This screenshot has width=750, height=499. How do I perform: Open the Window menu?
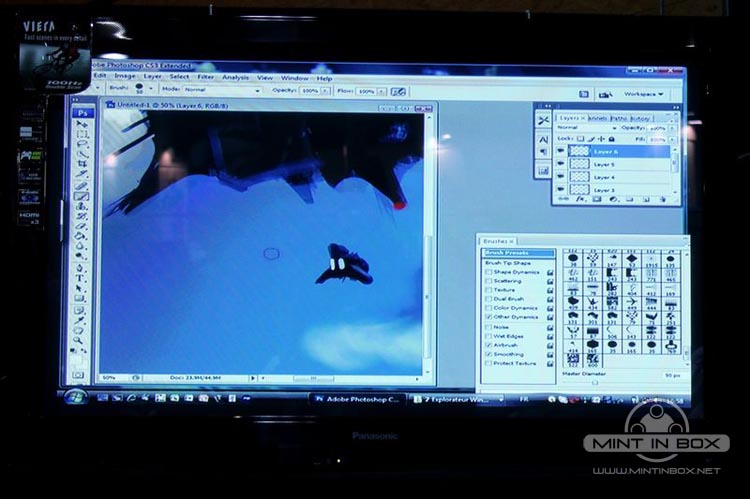(x=294, y=78)
